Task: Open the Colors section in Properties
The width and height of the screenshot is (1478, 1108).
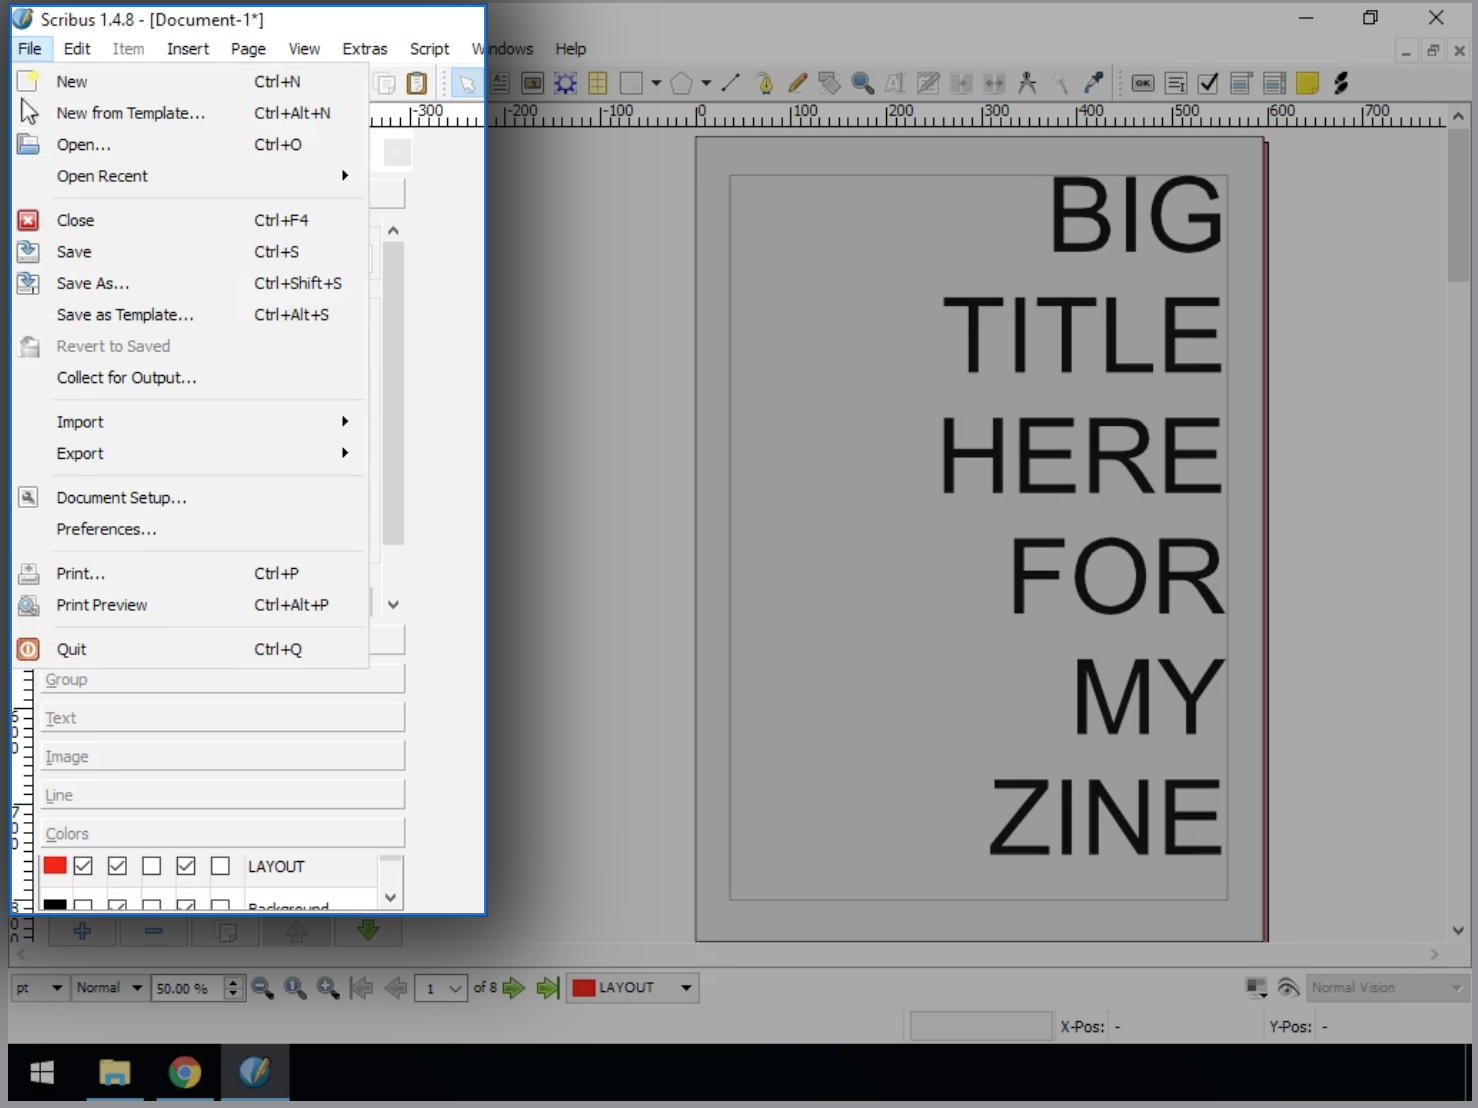Action: (223, 834)
